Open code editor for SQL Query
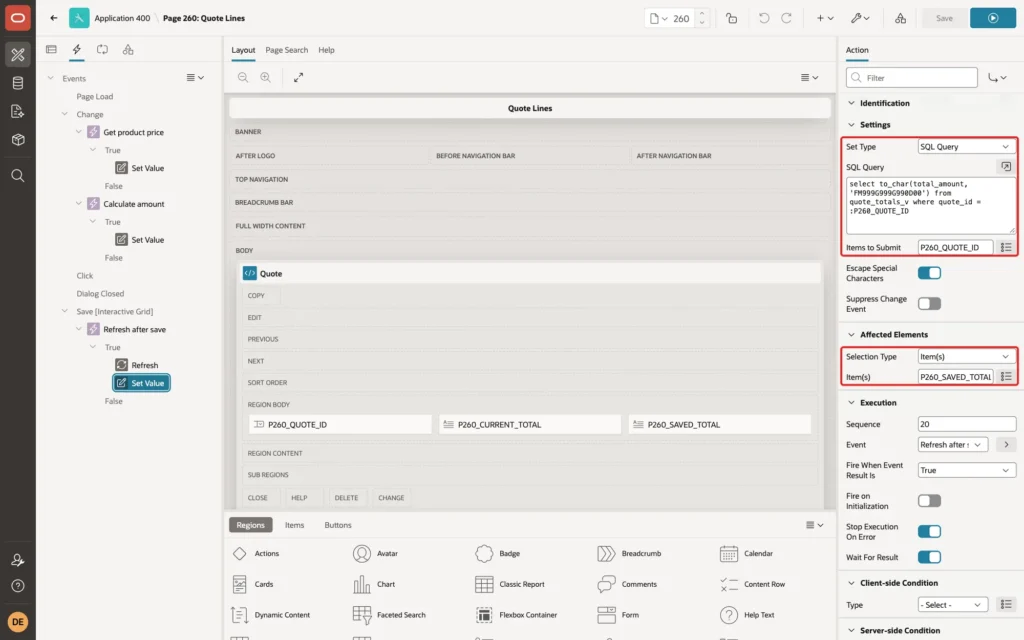 pos(1006,167)
